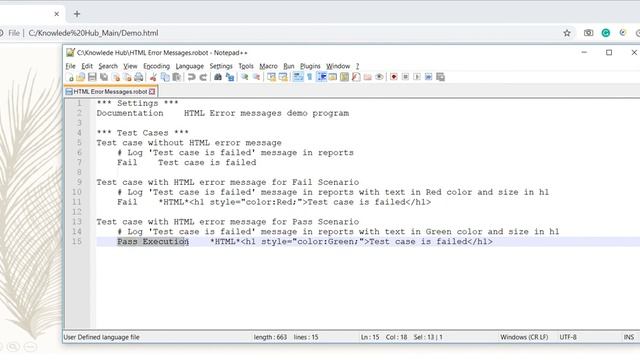This screenshot has height=360, width=640.
Task: Click the Save All toolbar icon
Action: [104, 77]
